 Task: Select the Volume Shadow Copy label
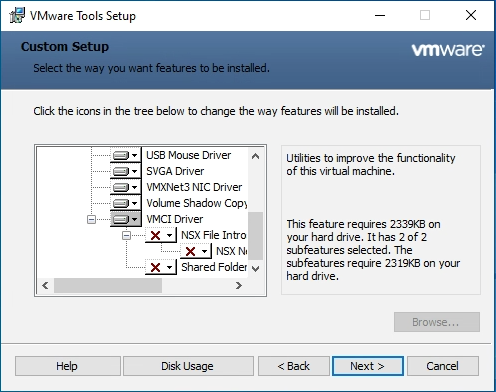[197, 203]
